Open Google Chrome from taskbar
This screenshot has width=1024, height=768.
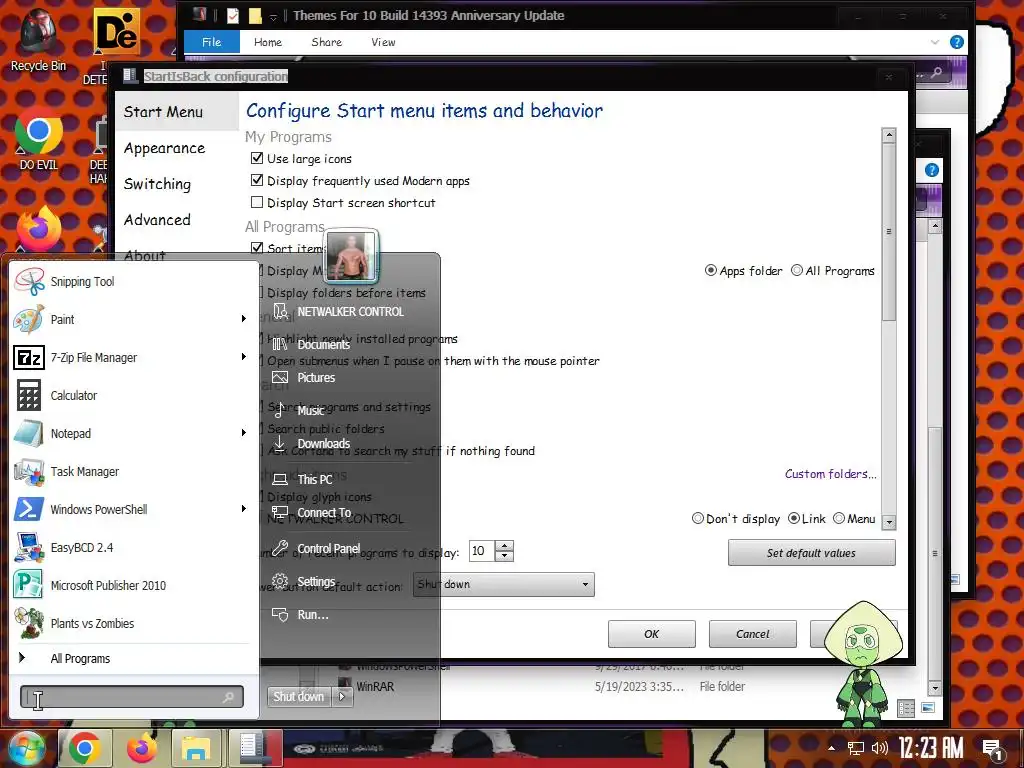click(84, 749)
